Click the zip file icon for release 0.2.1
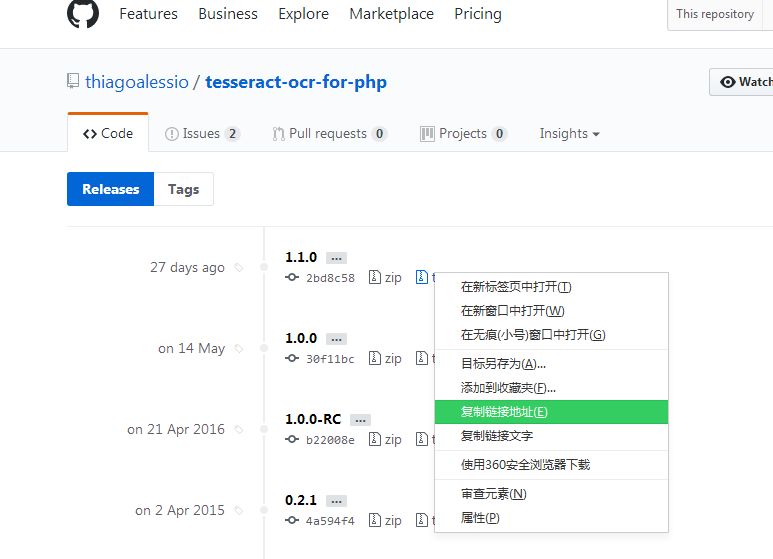Image resolution: width=773 pixels, height=559 pixels. (375, 520)
